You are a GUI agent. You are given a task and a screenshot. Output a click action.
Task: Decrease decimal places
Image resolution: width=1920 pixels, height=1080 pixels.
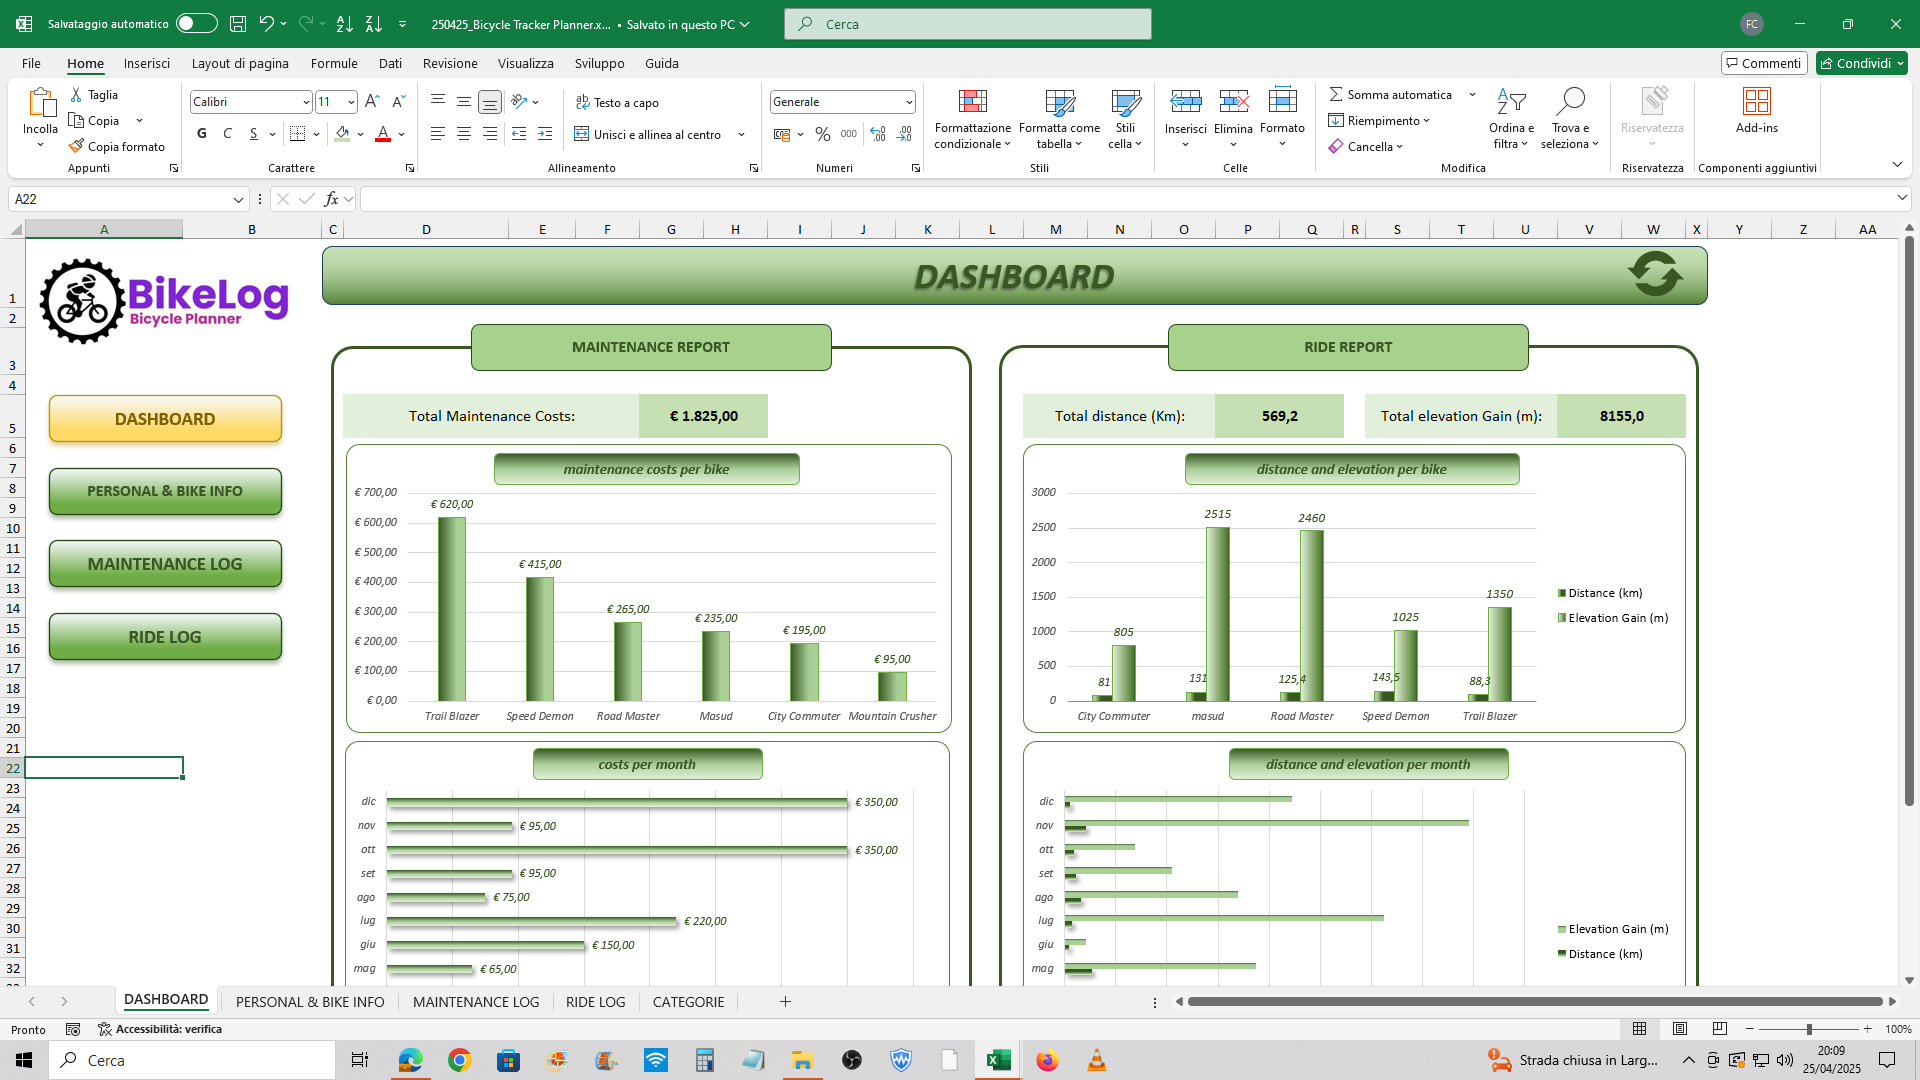pos(905,134)
